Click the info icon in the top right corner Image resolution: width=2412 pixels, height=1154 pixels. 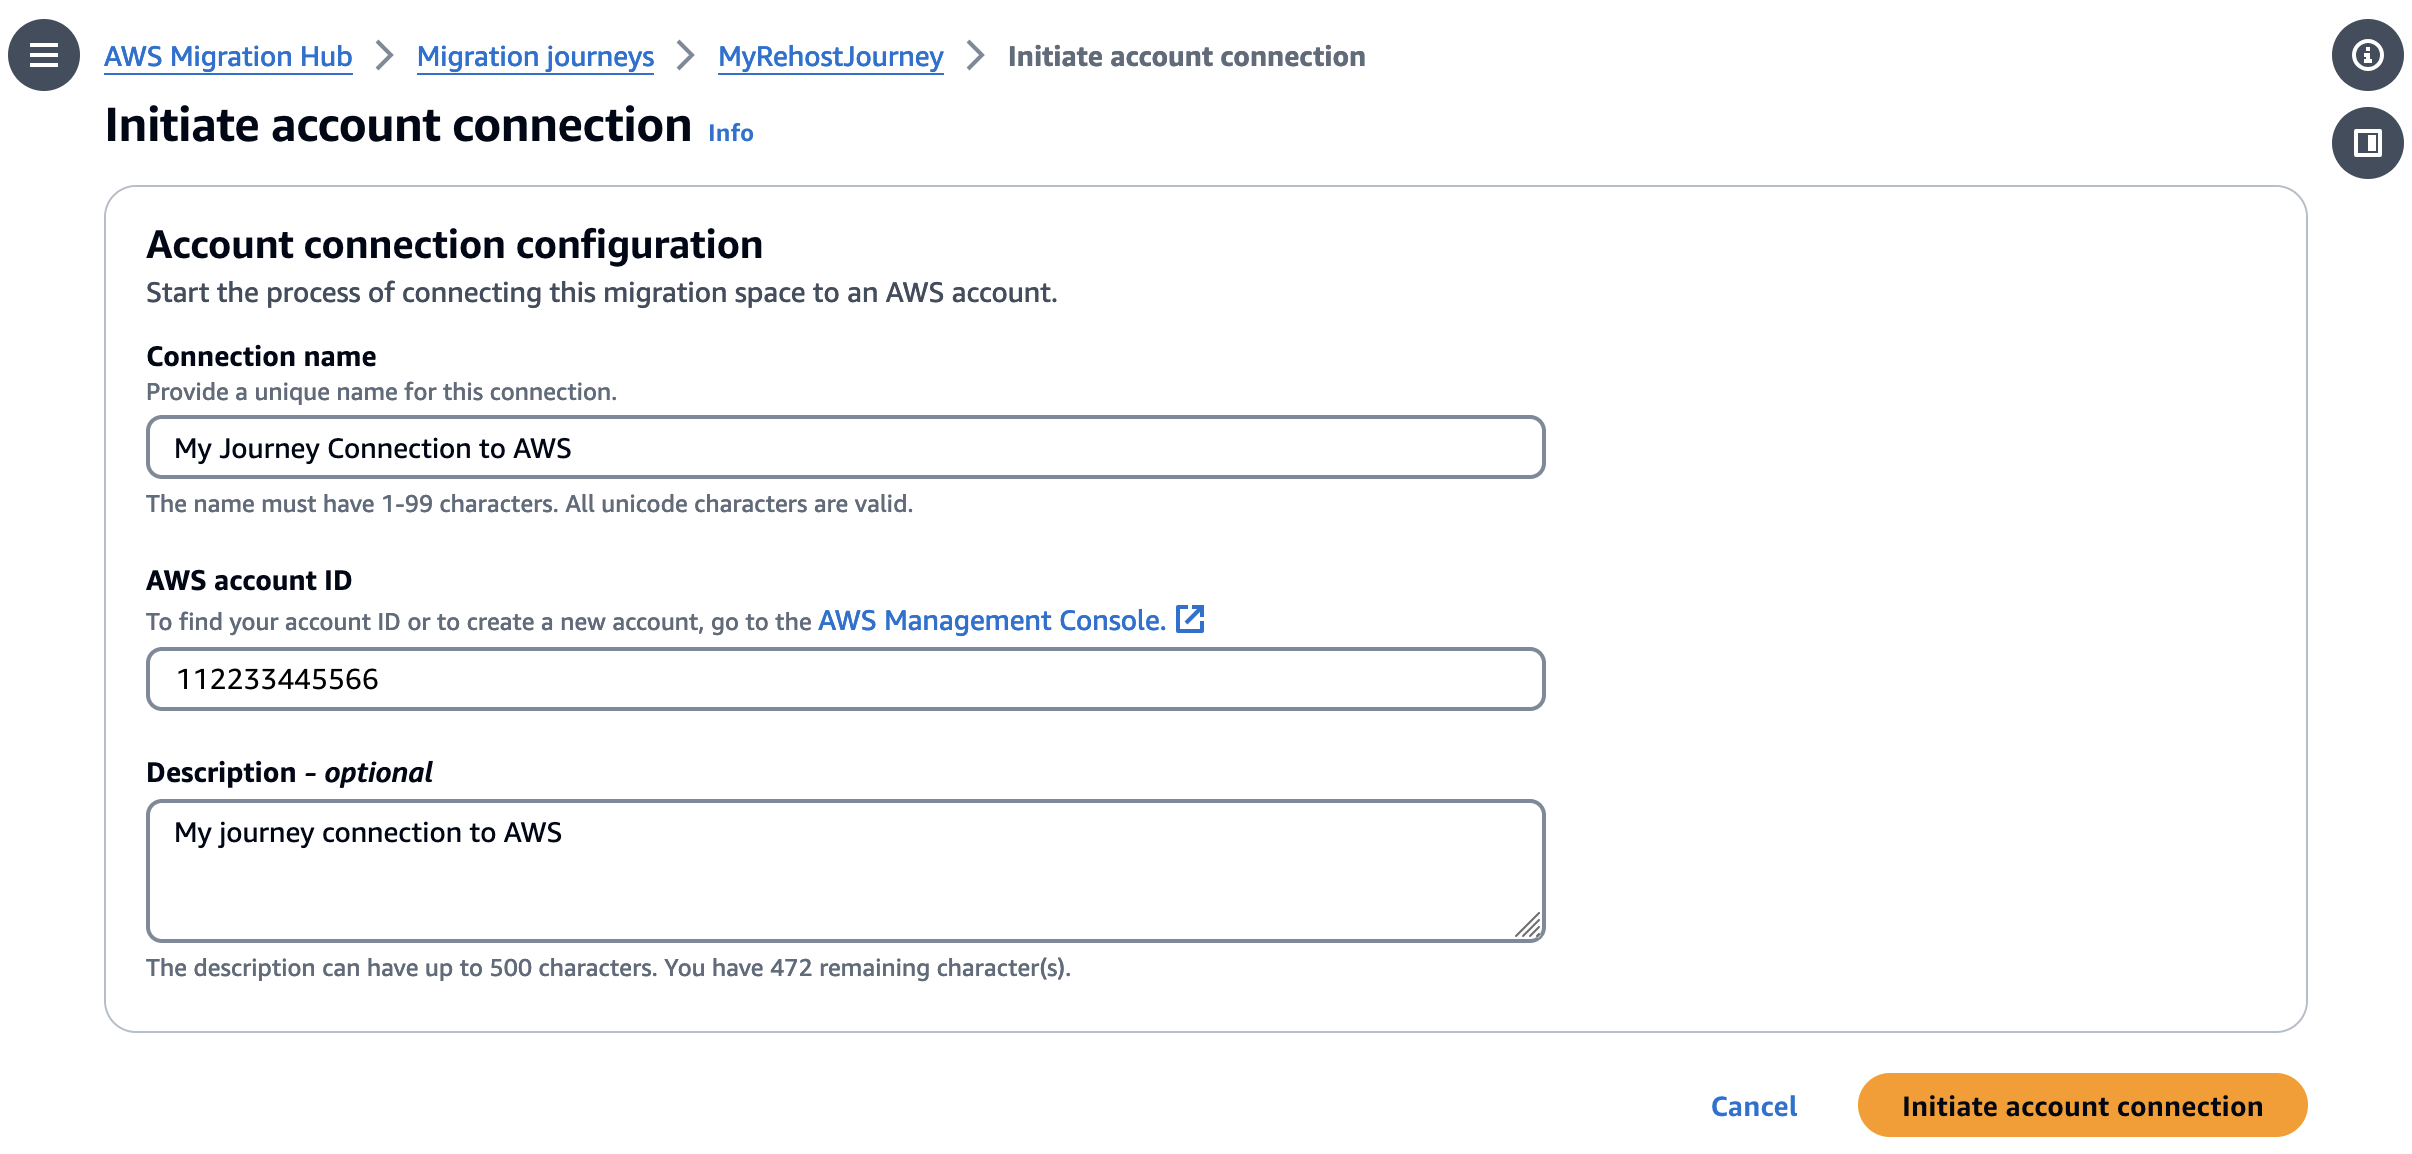[2367, 55]
